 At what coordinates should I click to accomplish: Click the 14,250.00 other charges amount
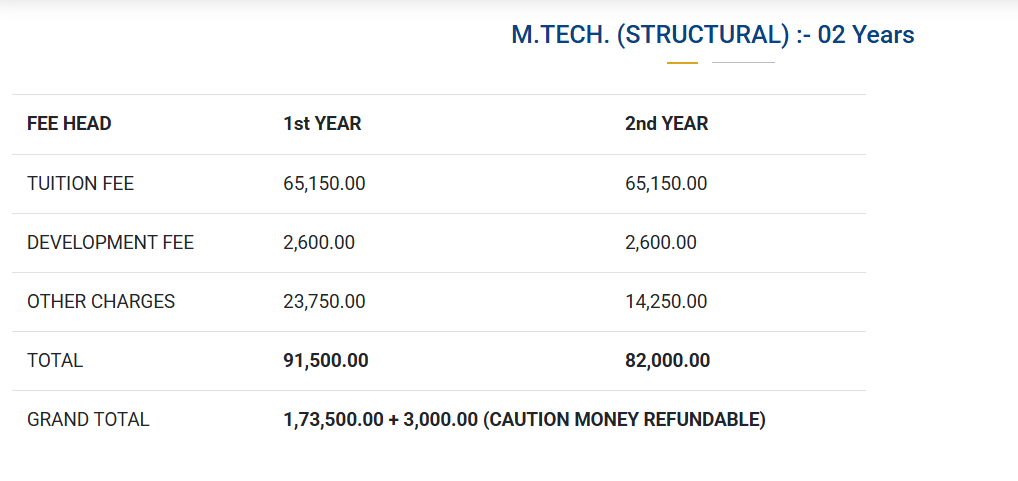pyautogui.click(x=666, y=302)
